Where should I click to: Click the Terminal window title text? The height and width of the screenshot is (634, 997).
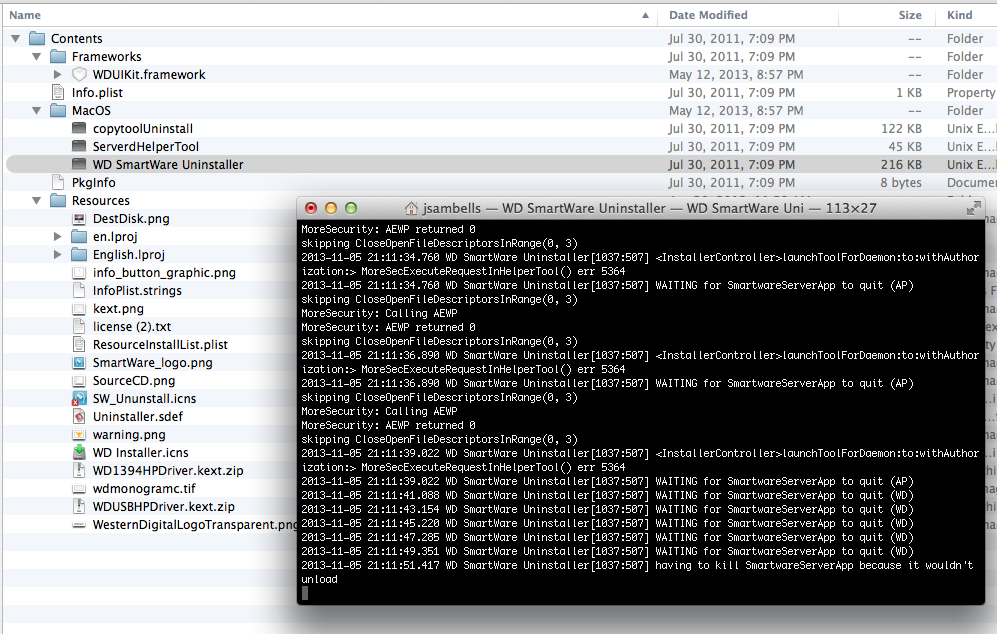649,208
